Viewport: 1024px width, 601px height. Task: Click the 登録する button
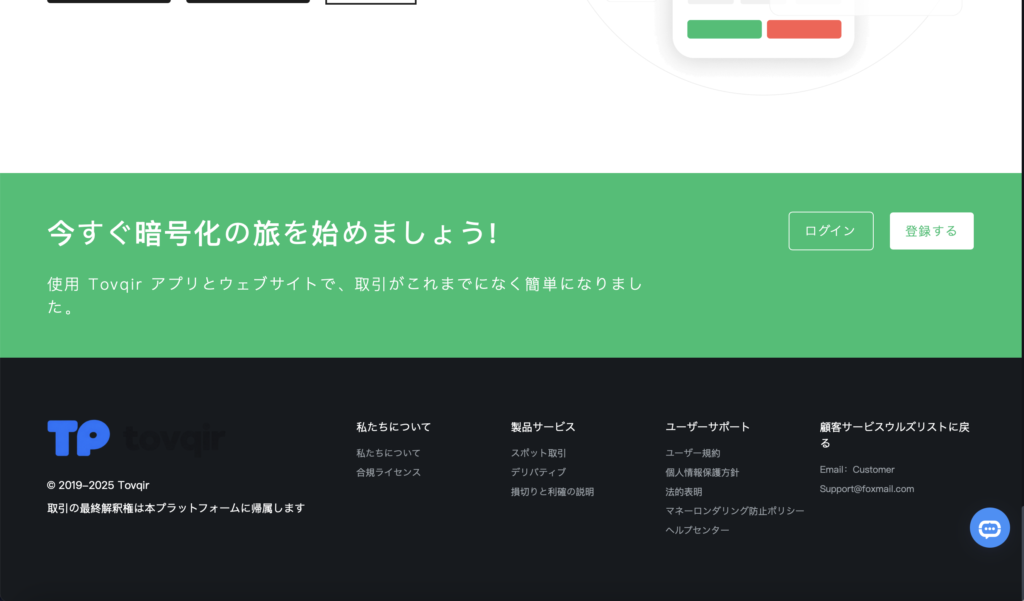pyautogui.click(x=931, y=231)
